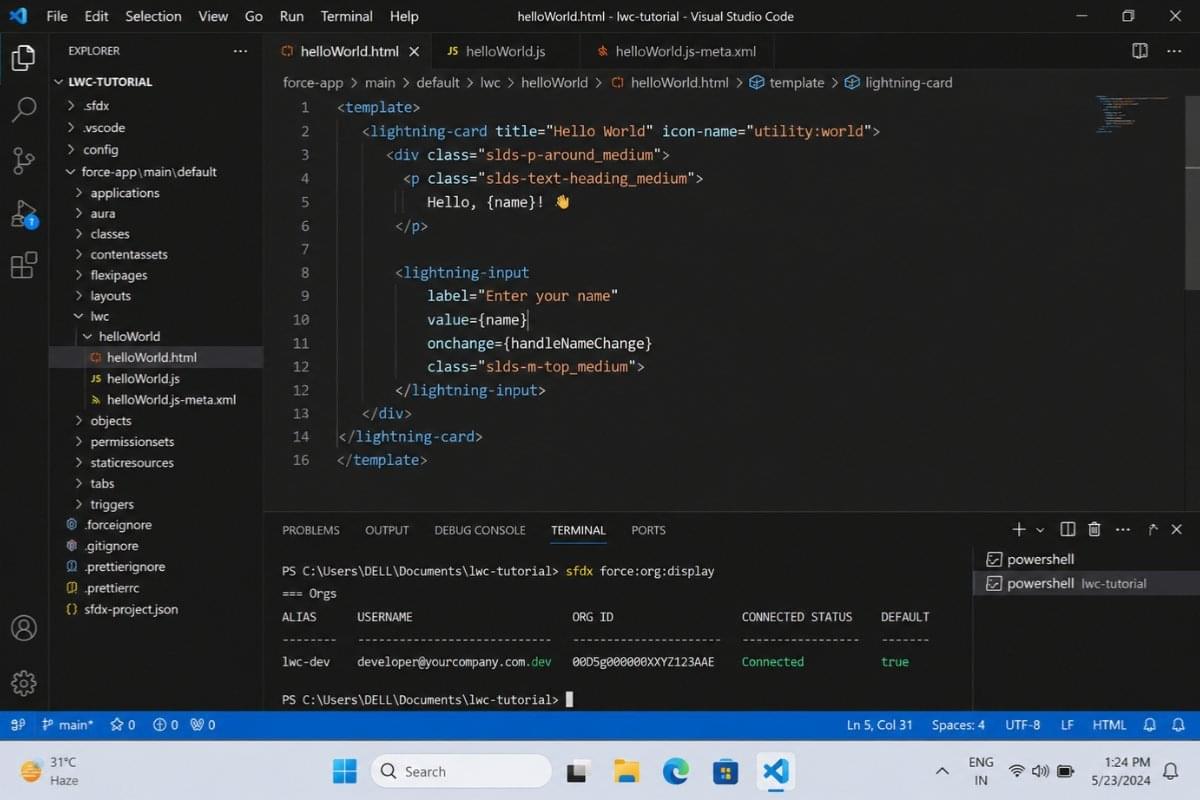The width and height of the screenshot is (1200, 800).
Task: Select the powershell lwc-tutorial terminal
Action: pyautogui.click(x=1086, y=583)
